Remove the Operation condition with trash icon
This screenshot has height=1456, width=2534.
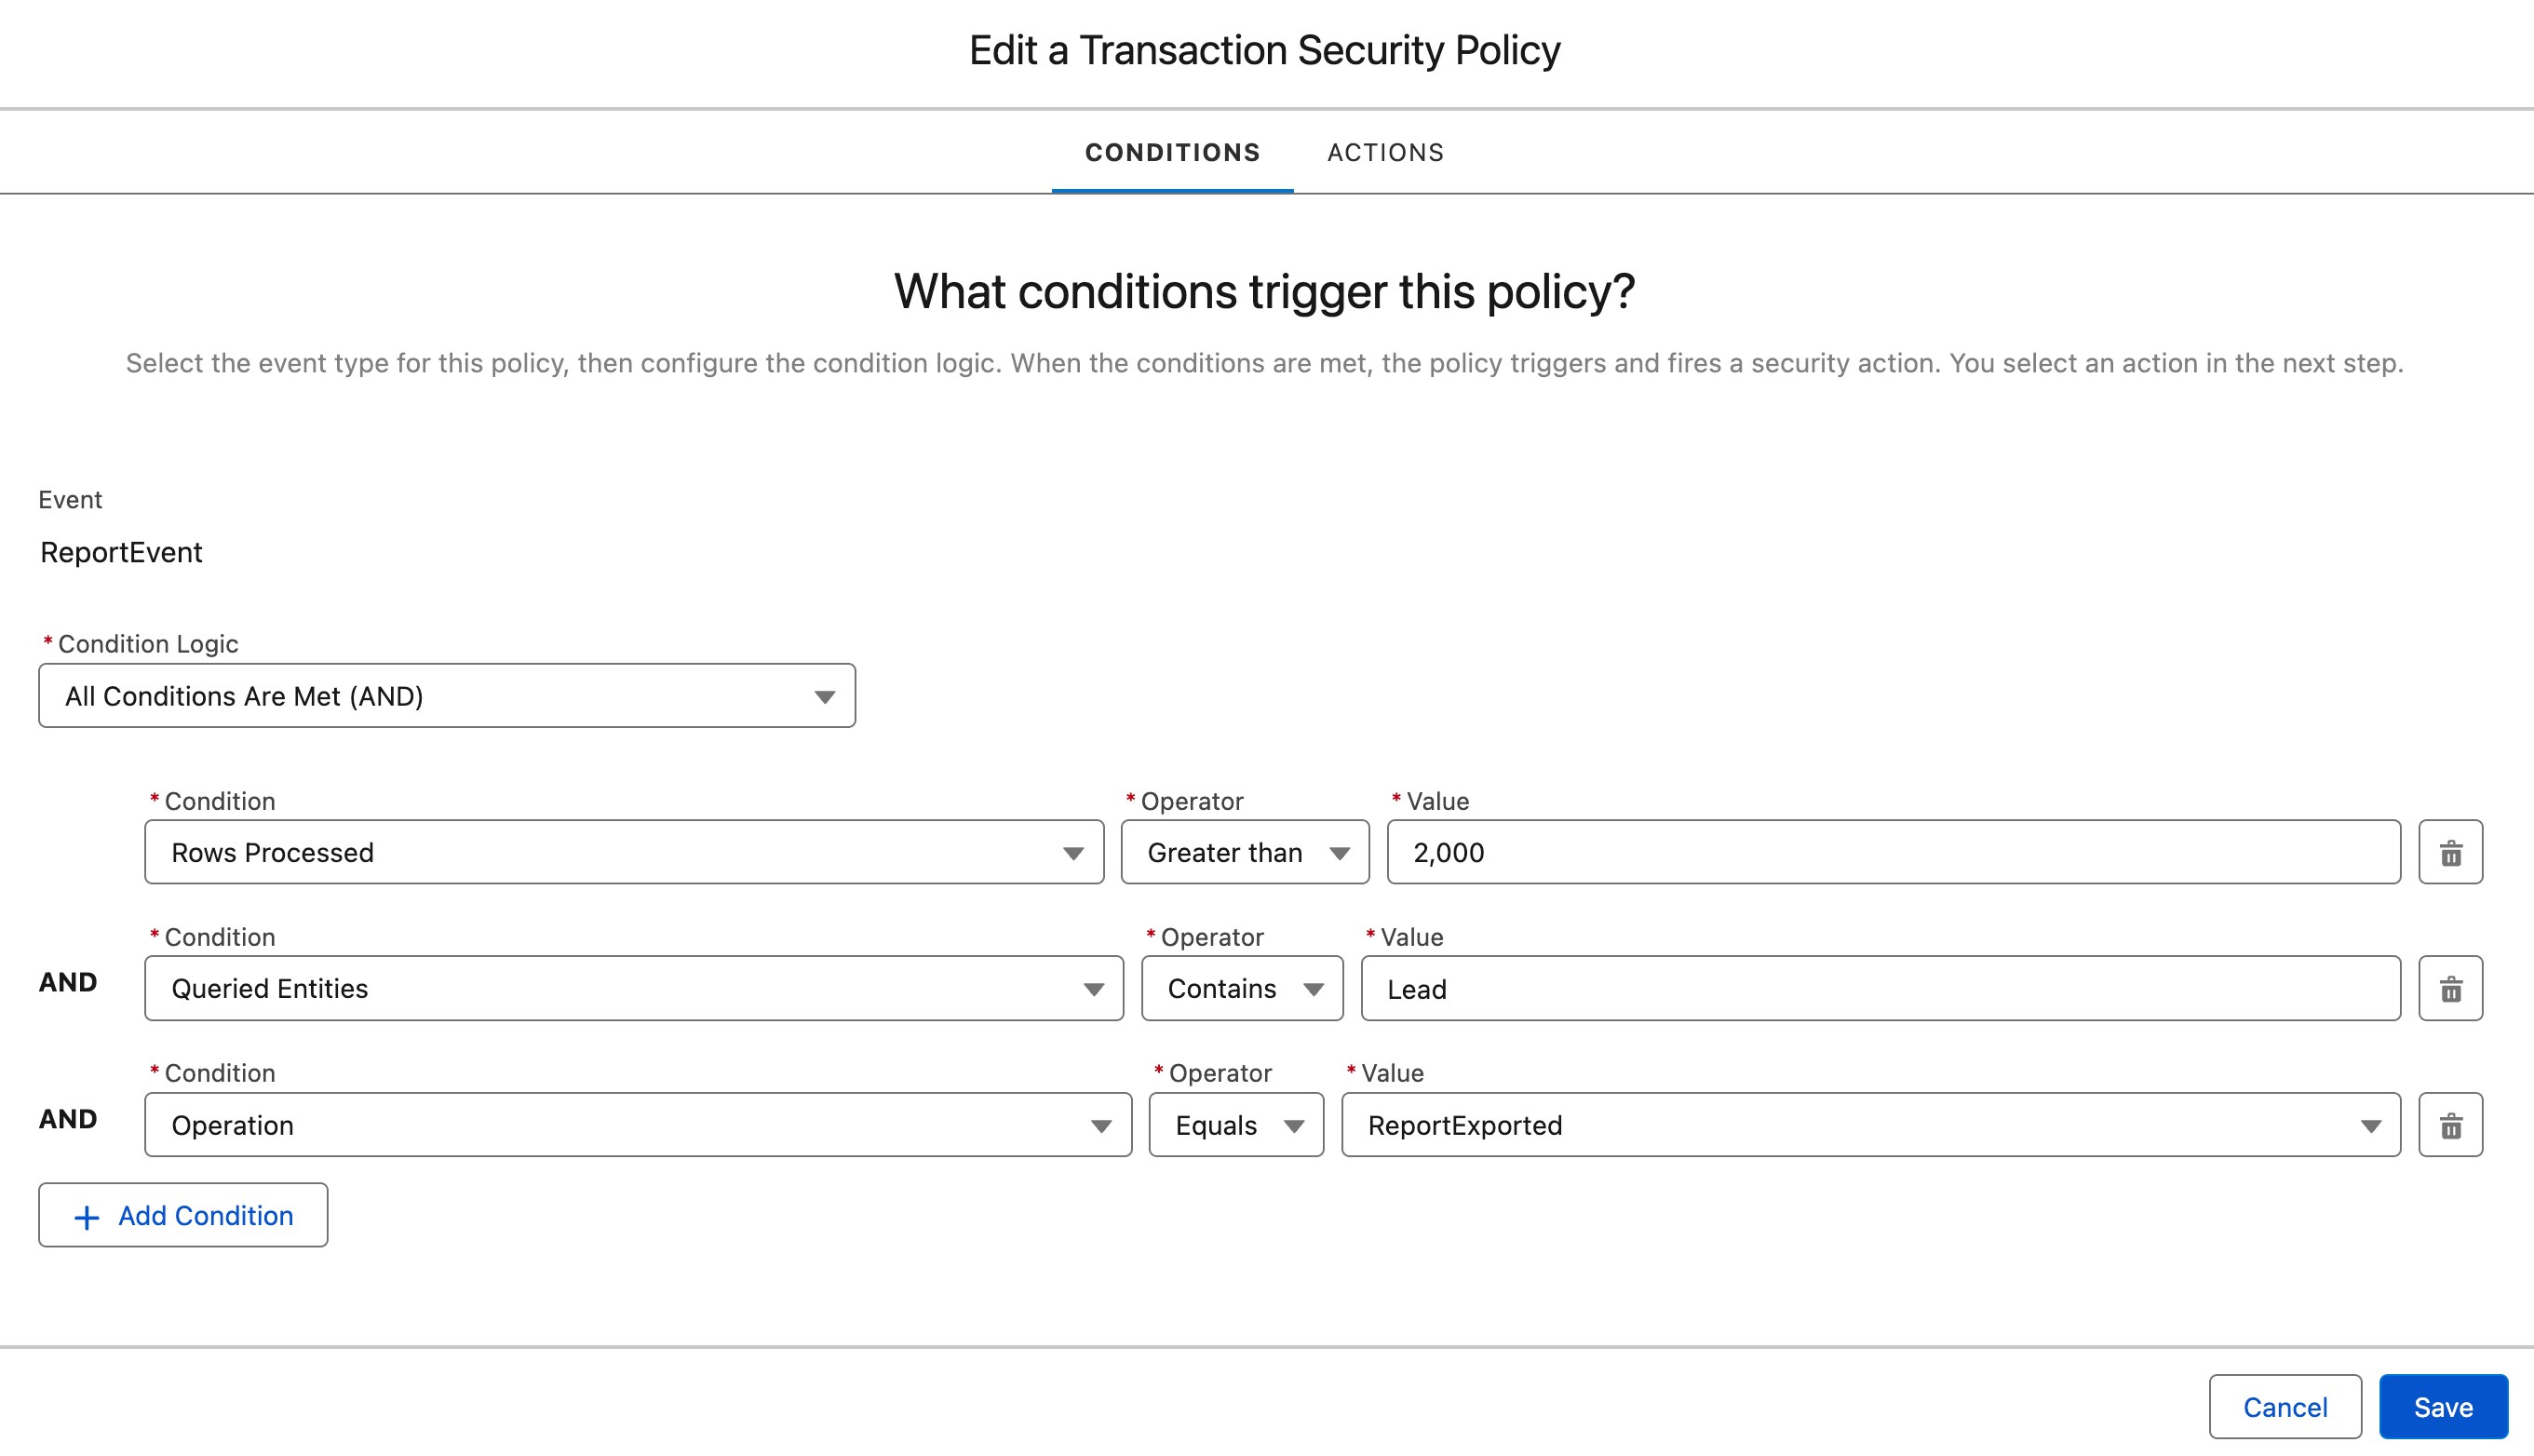2450,1125
